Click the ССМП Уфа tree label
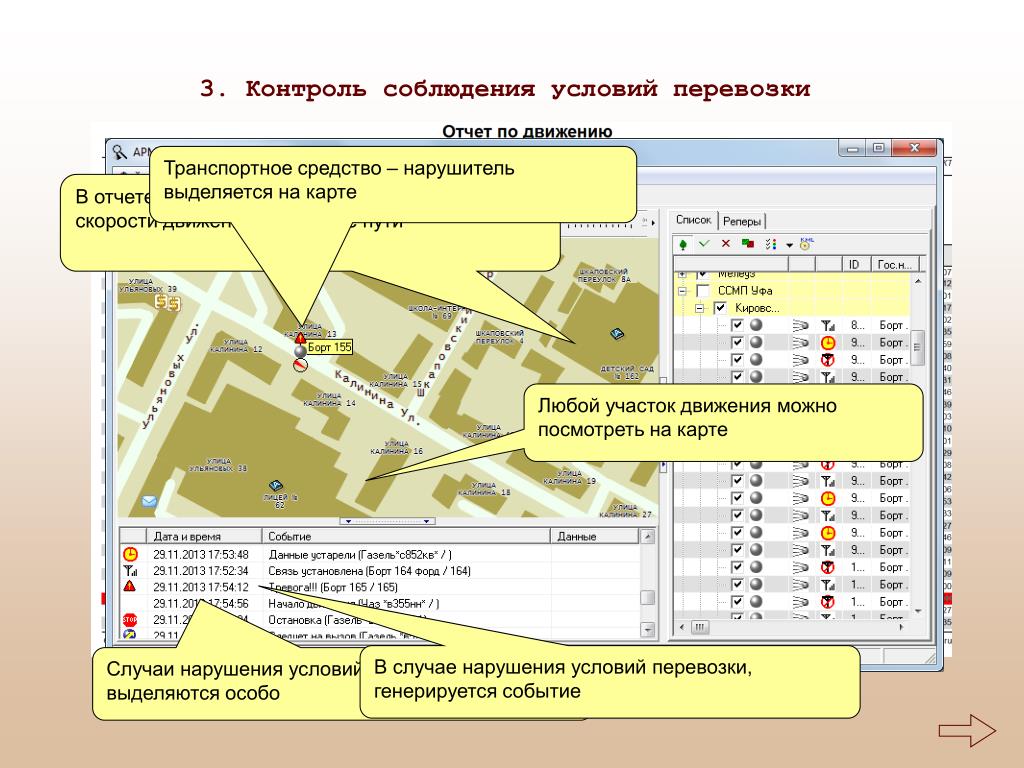The image size is (1024, 768). click(745, 291)
